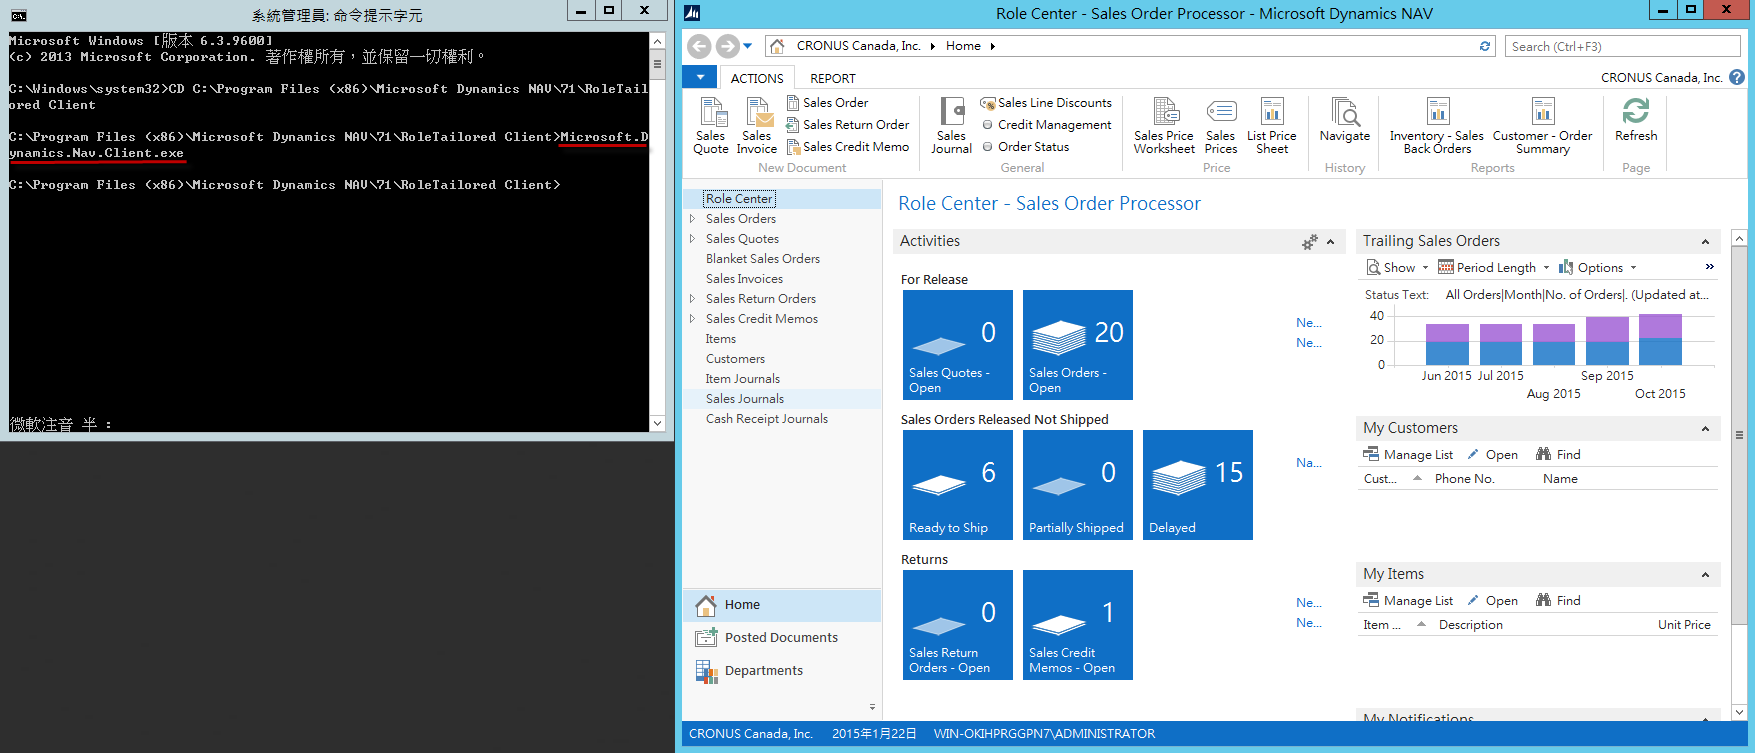Open Credit Management in General group
Viewport: 1755px width, 753px height.
pos(1046,124)
